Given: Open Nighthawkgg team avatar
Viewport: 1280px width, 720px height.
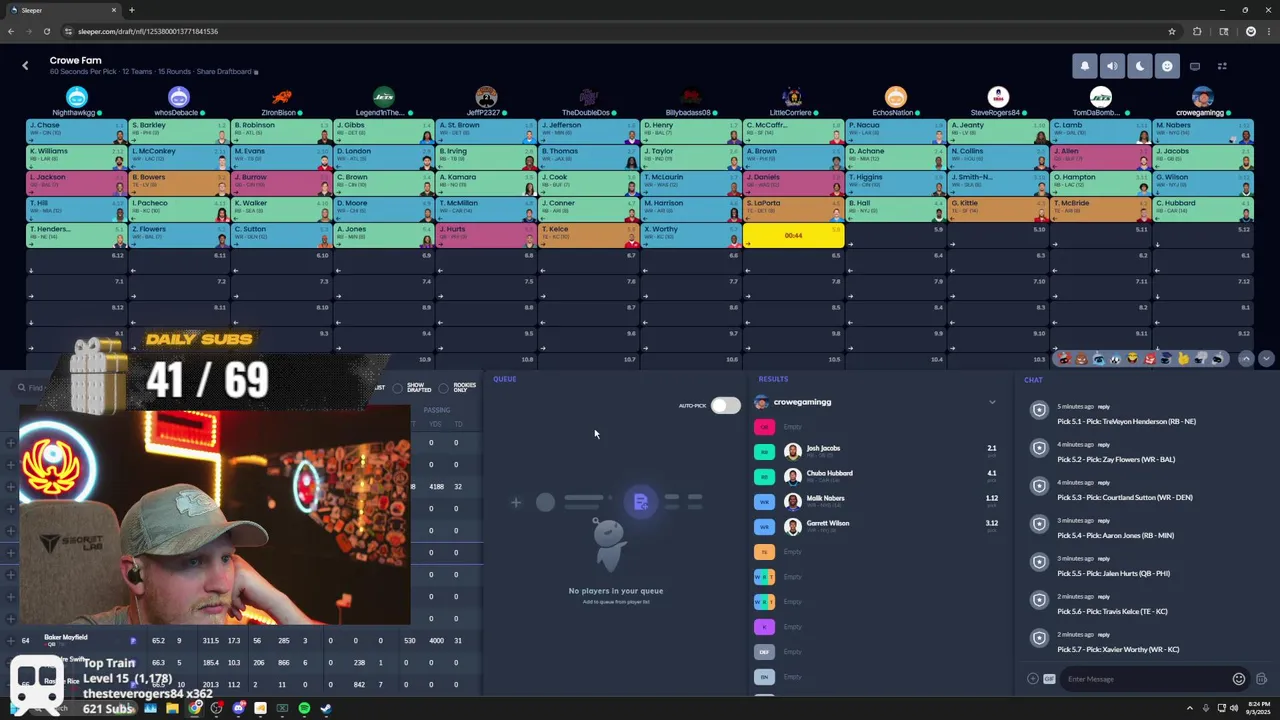Looking at the screenshot, I should [77, 97].
